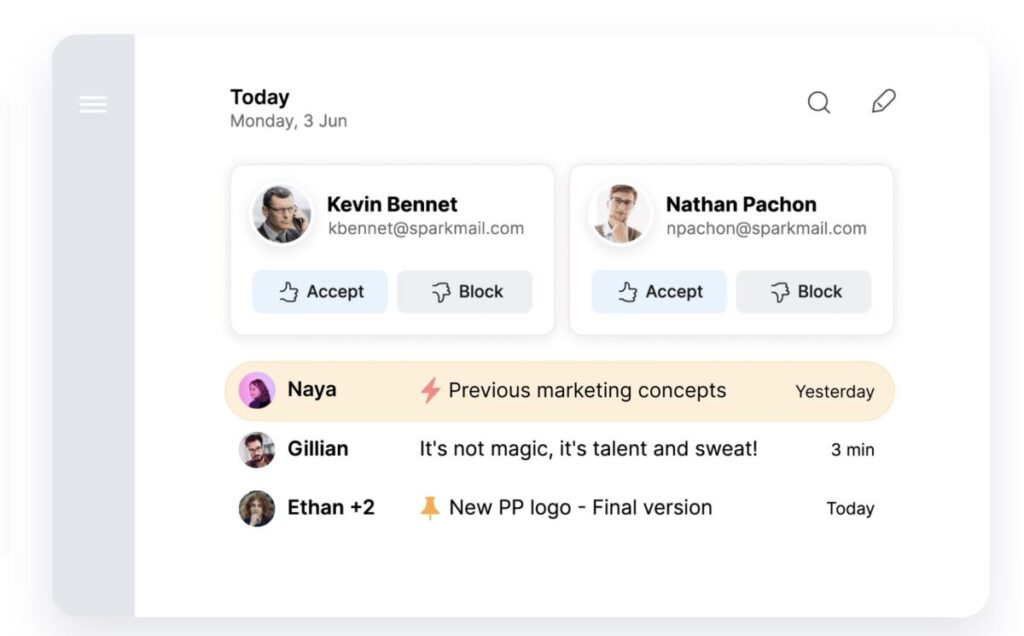This screenshot has height=636, width=1024.
Task: Click the orange pin icon
Action: click(430, 507)
